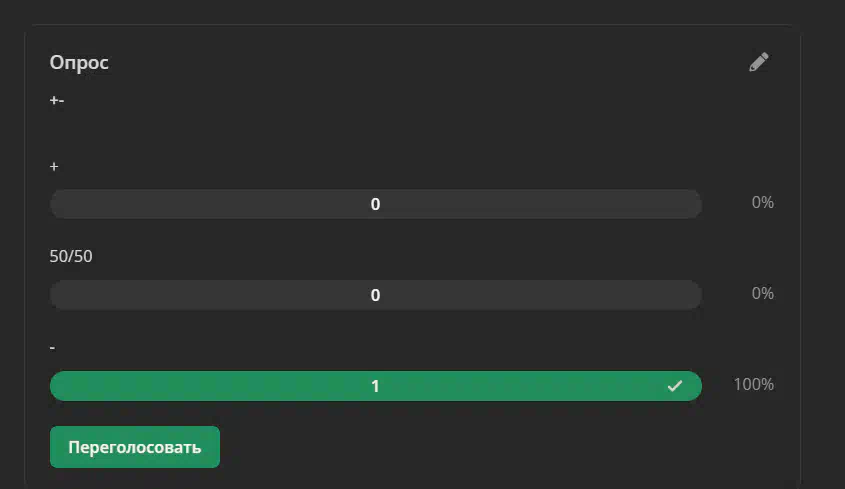Screen dimensions: 845x489
Task: Click 0% beside the 50/50 bar
Action: pos(763,293)
